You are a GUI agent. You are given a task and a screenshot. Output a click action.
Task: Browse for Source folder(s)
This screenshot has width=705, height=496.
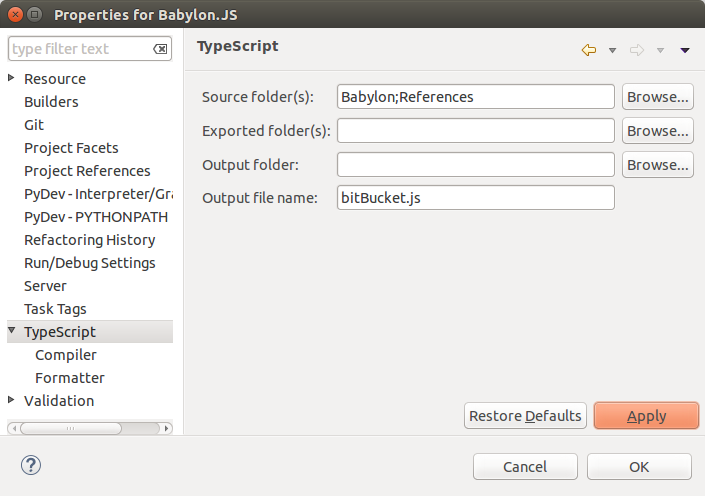point(658,97)
